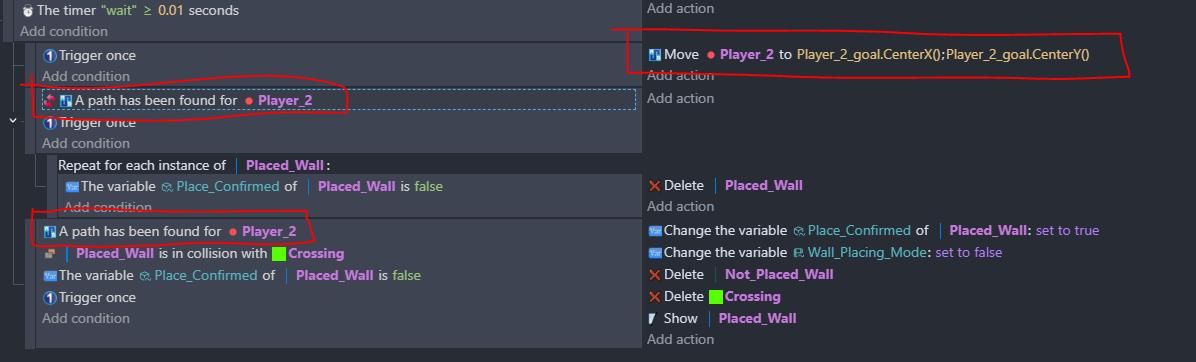Click the top Trigger once condition
1196x362 pixels.
90,56
